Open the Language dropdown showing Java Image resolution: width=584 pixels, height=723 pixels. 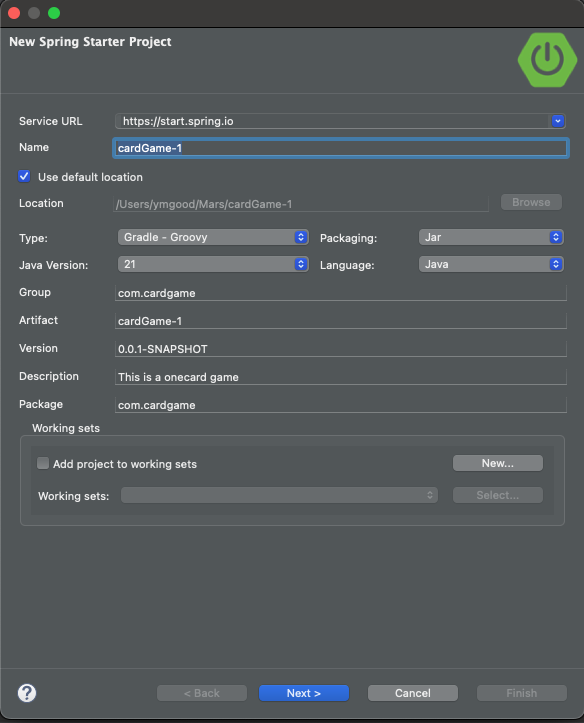491,264
